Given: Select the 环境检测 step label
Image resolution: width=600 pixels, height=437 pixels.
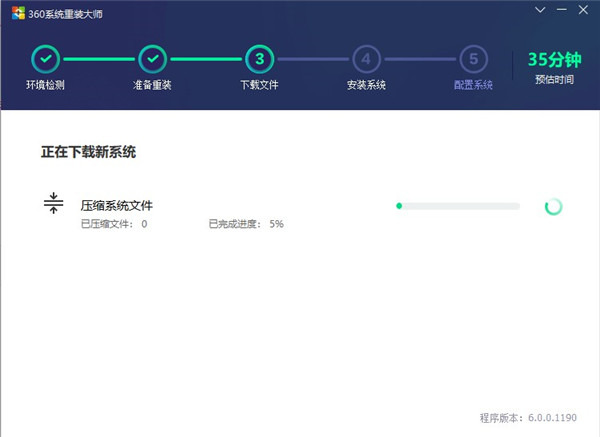Looking at the screenshot, I should [45, 85].
